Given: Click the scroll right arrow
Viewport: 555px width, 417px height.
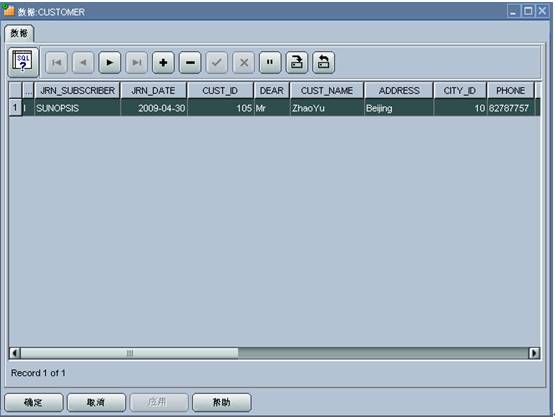Looking at the screenshot, I should point(534,353).
